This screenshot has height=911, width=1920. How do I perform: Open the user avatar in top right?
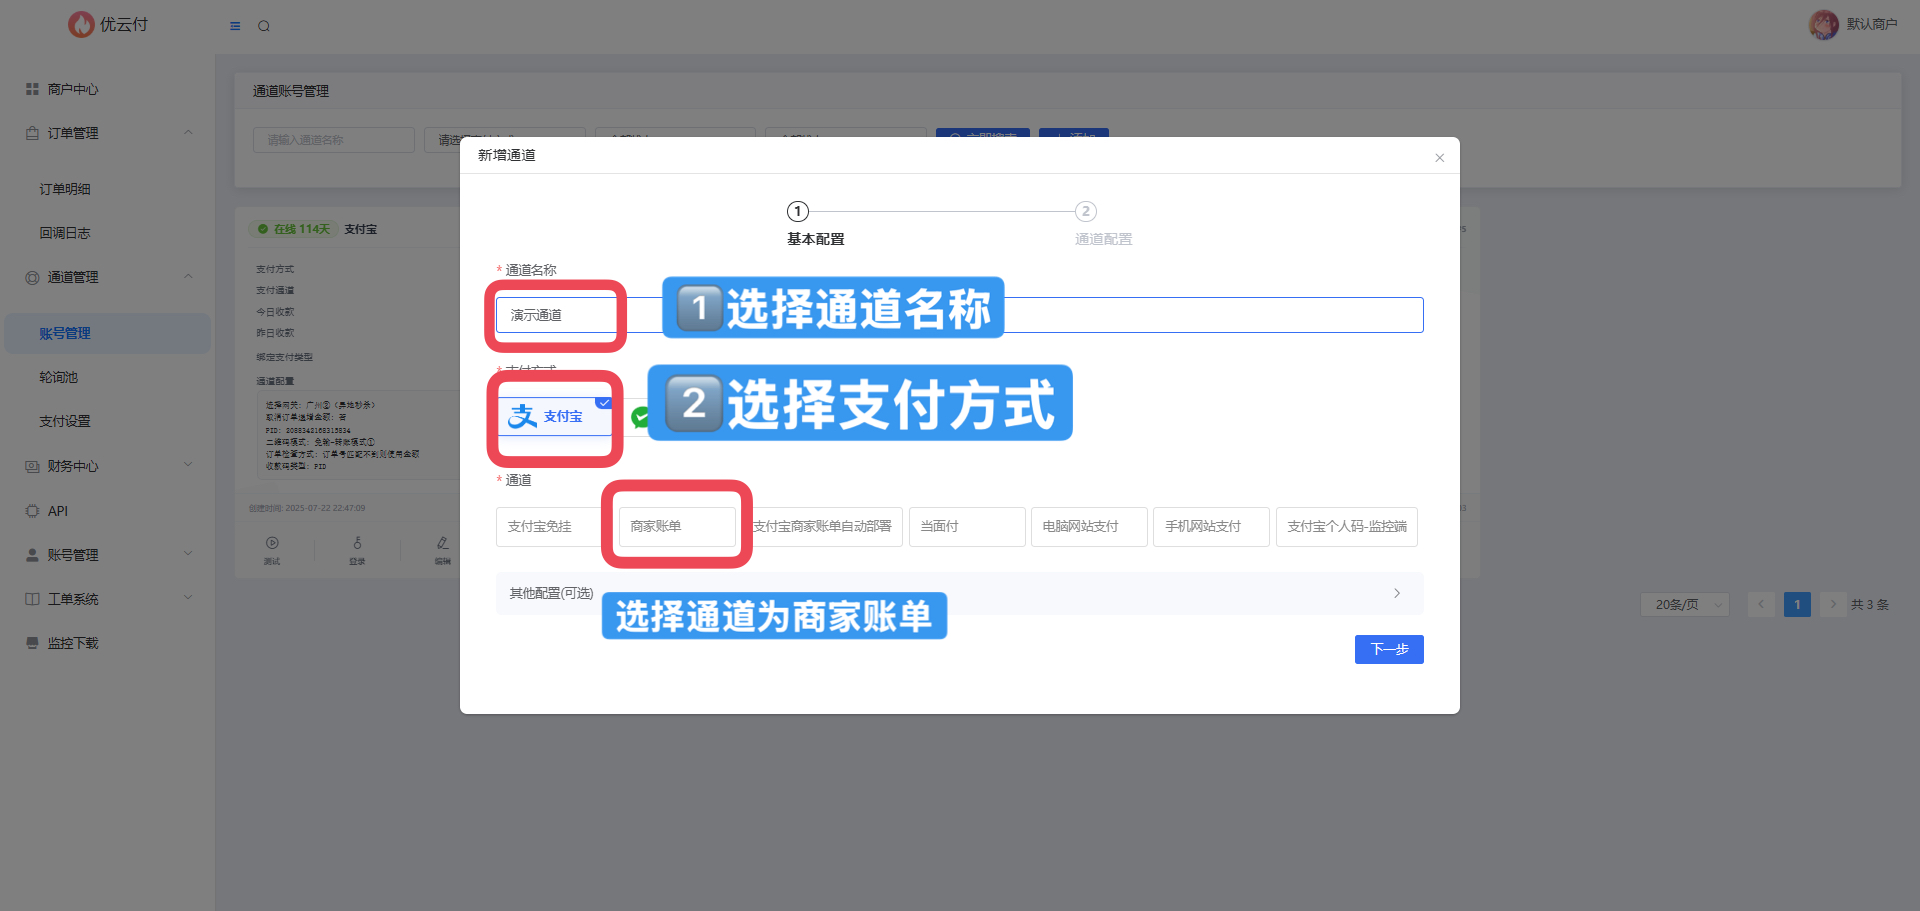(x=1823, y=24)
